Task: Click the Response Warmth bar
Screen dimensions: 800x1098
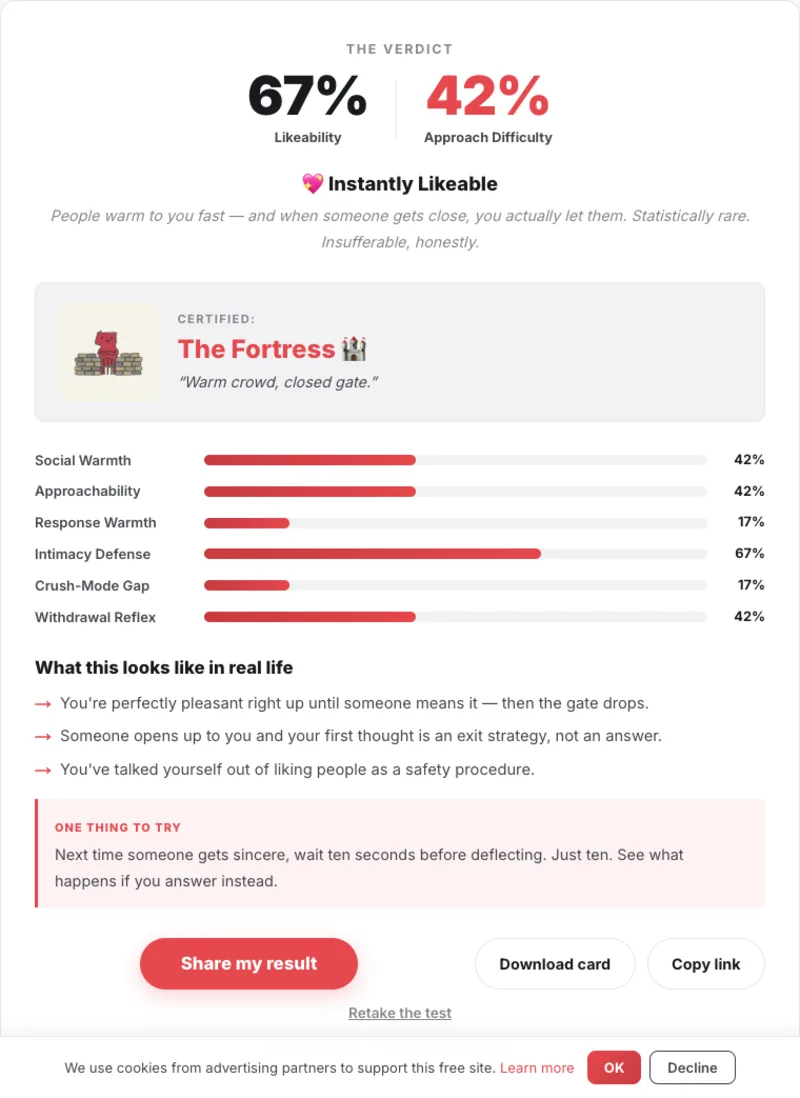Action: 455,523
